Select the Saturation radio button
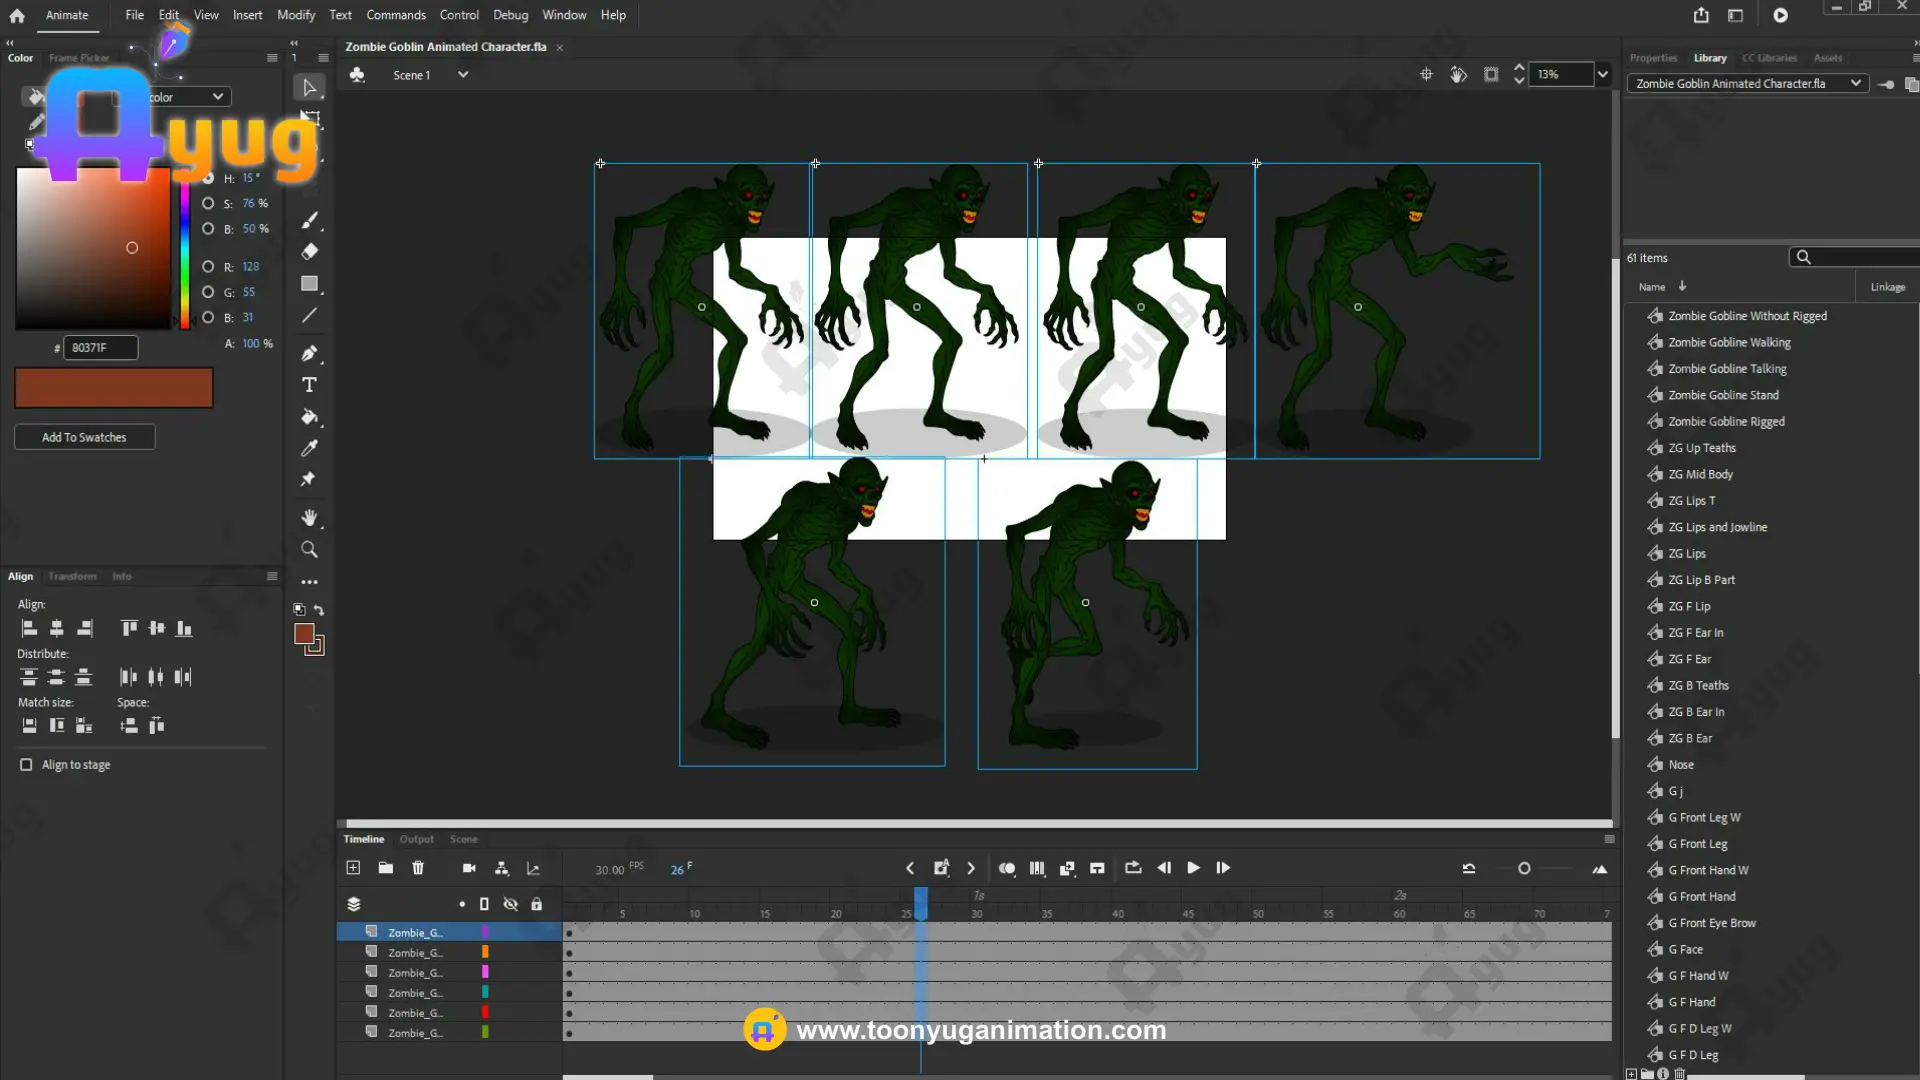The width and height of the screenshot is (1920, 1080). tap(208, 203)
